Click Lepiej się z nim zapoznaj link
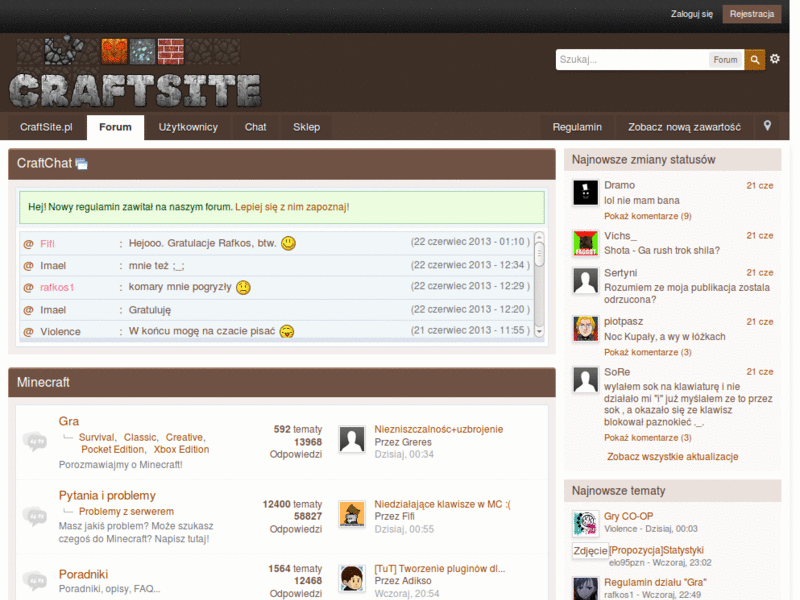800x600 pixels. 292,207
